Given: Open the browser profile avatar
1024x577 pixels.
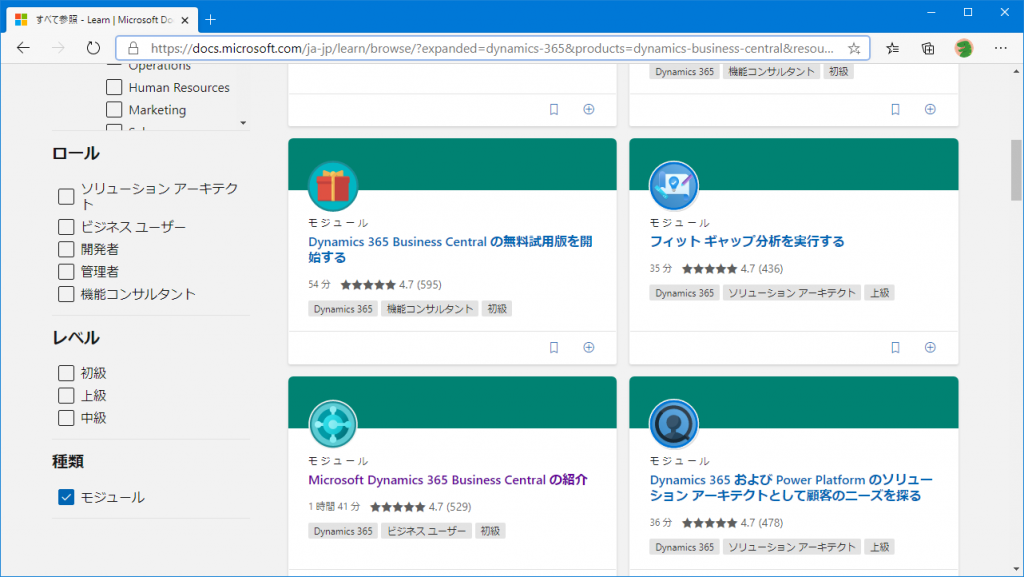Looking at the screenshot, I should [964, 48].
